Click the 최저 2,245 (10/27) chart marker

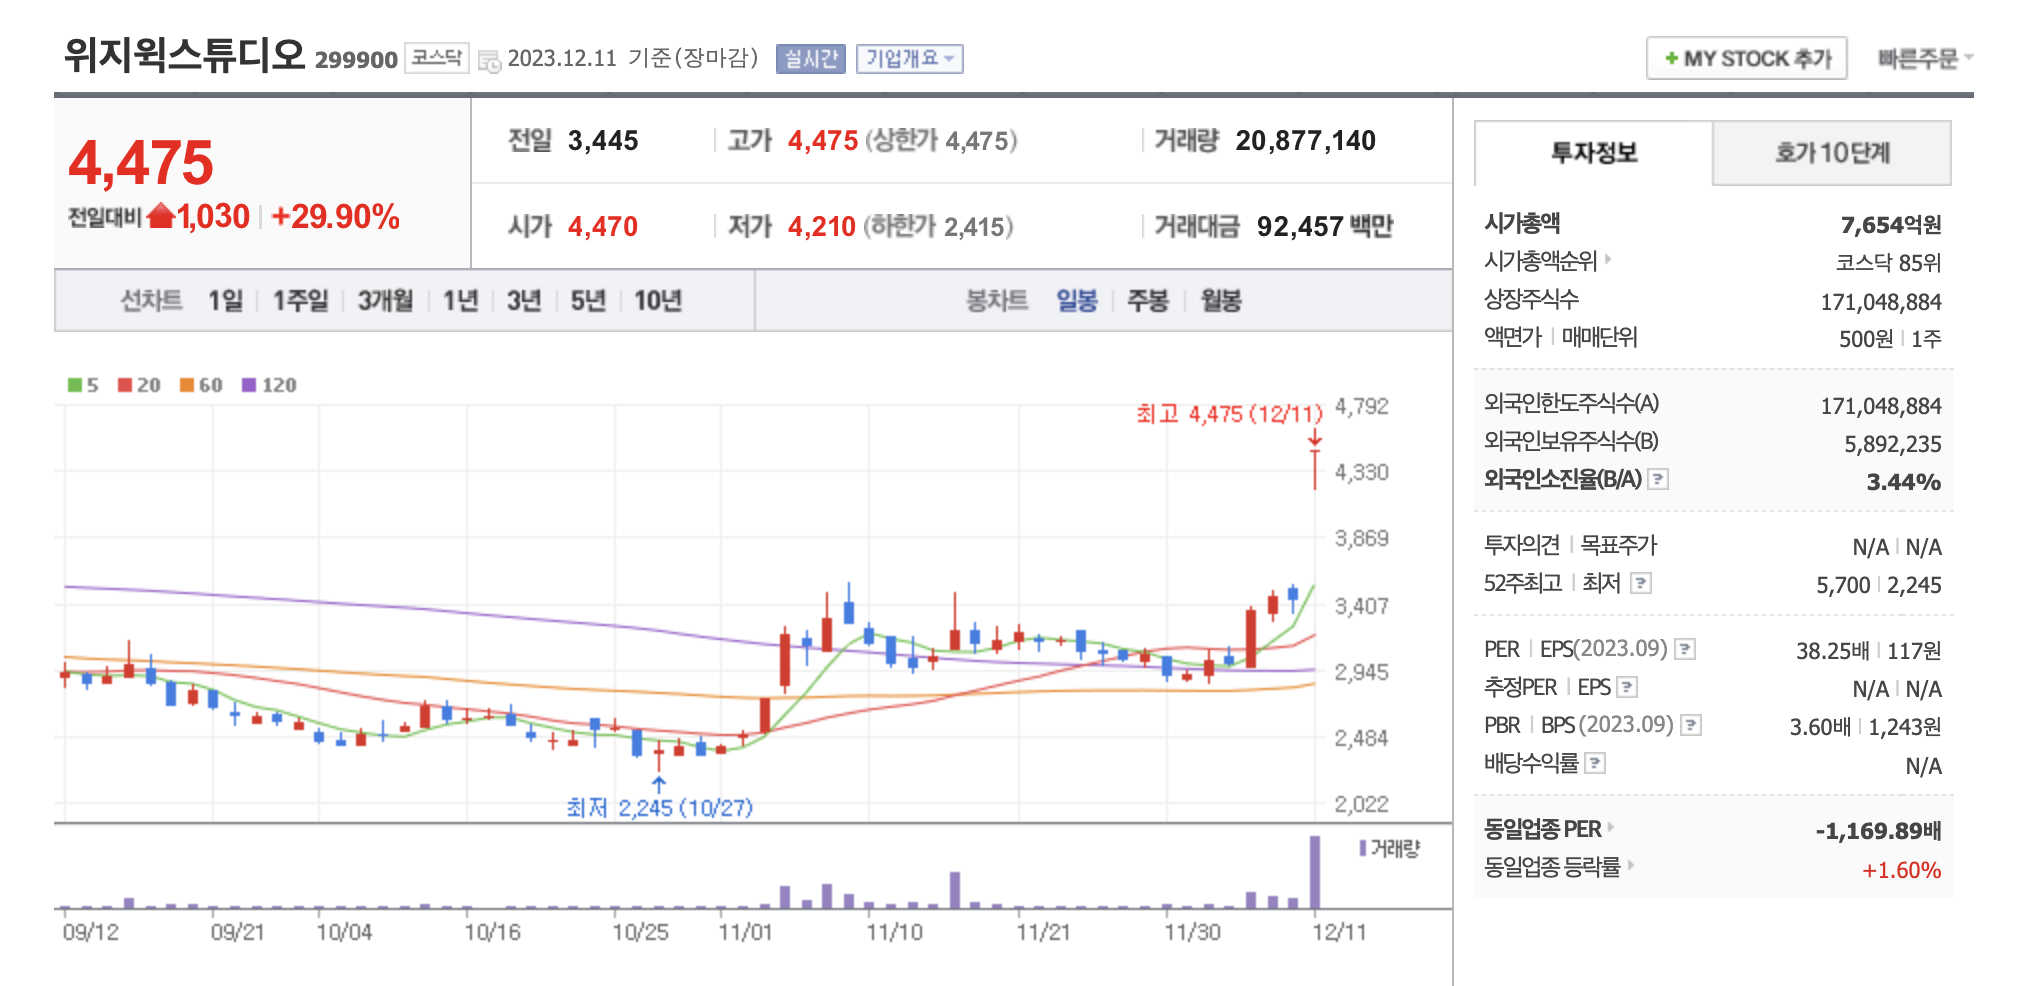tap(659, 807)
